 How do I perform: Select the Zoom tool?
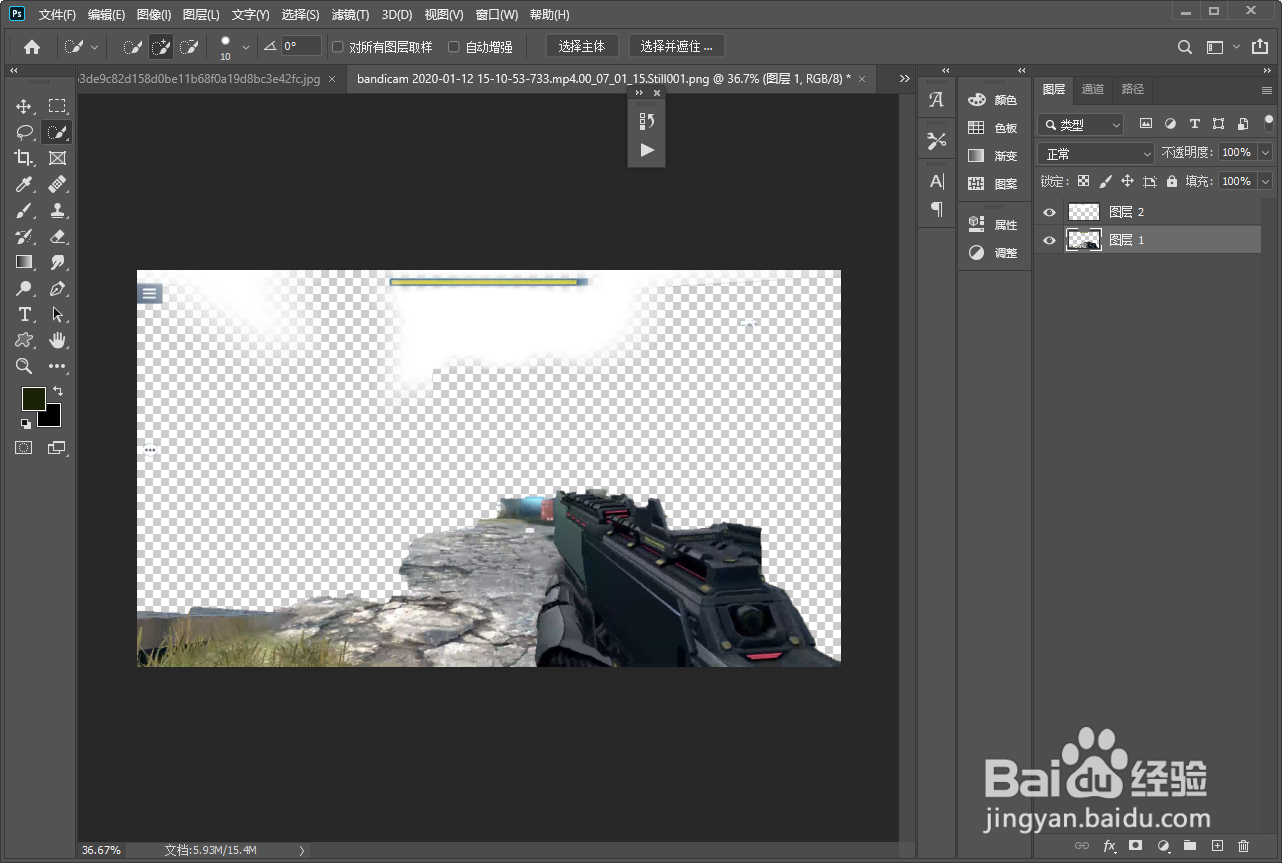pyautogui.click(x=24, y=366)
